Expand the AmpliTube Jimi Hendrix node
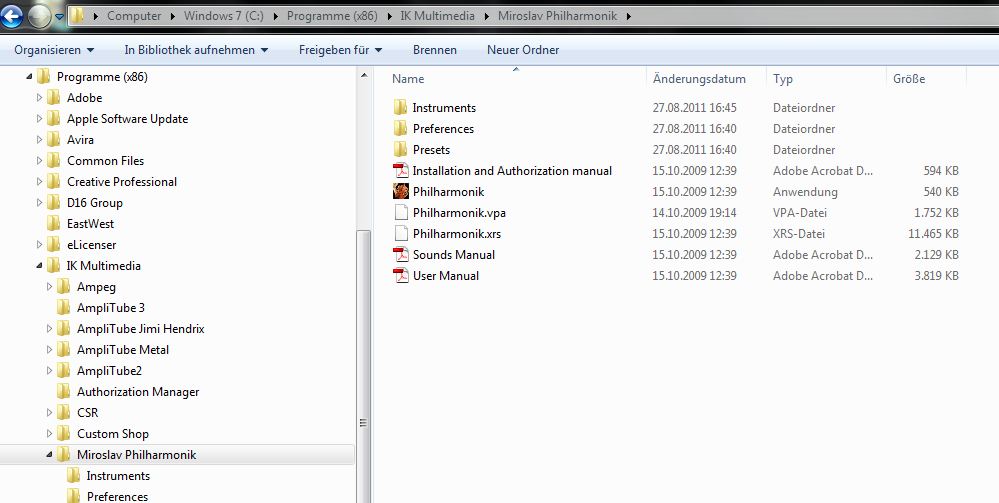Viewport: 999px width, 503px height. click(x=49, y=329)
